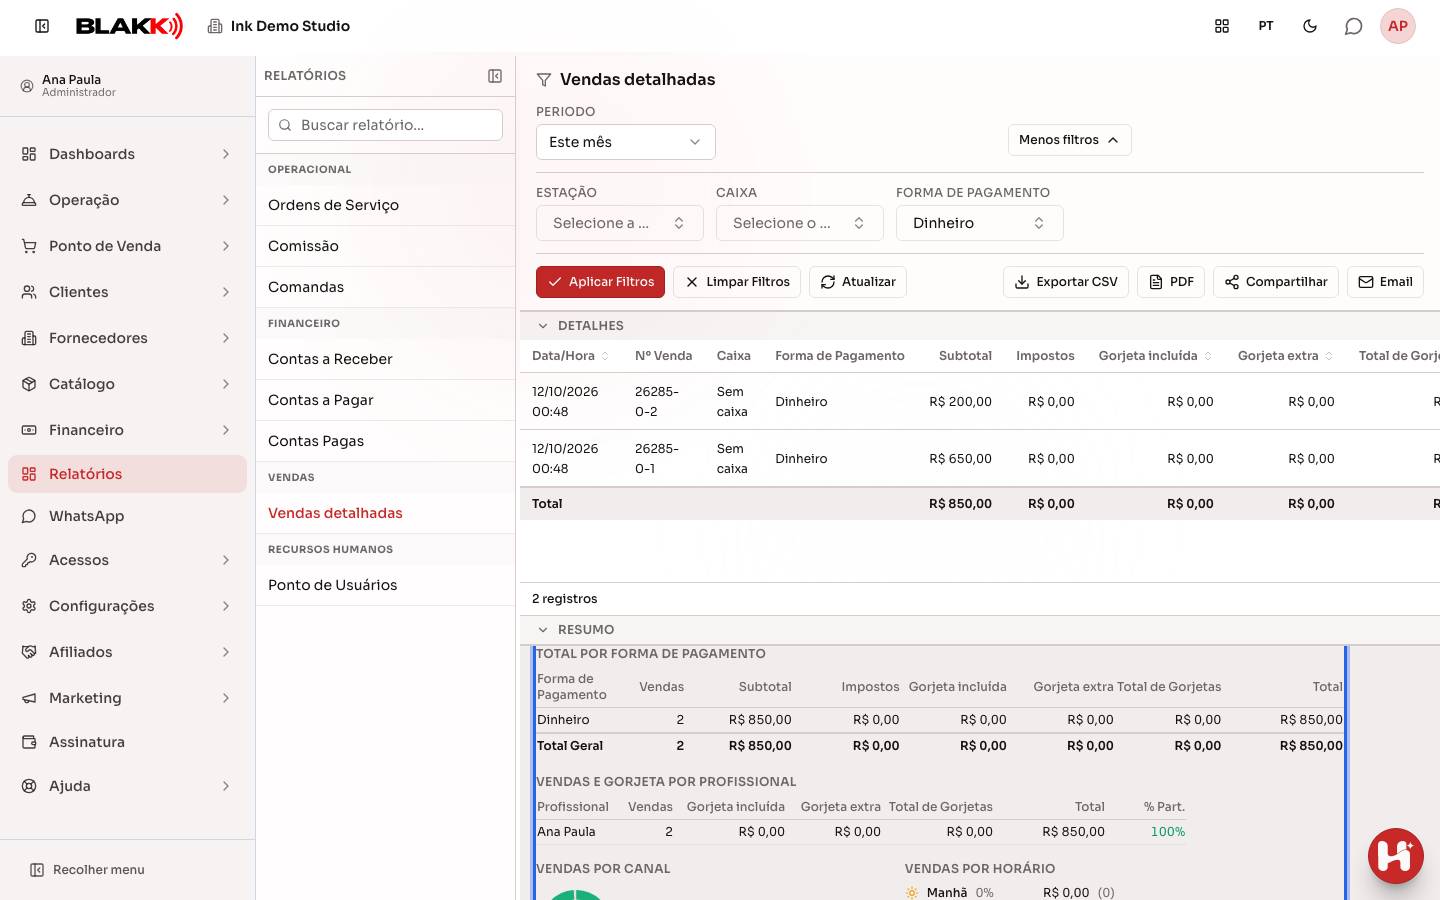Open the AP user avatar menu
The image size is (1440, 900).
1398,26
